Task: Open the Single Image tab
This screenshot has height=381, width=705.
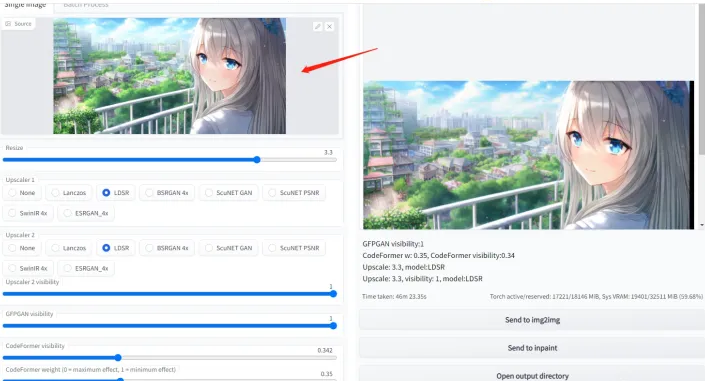Action: 26,4
